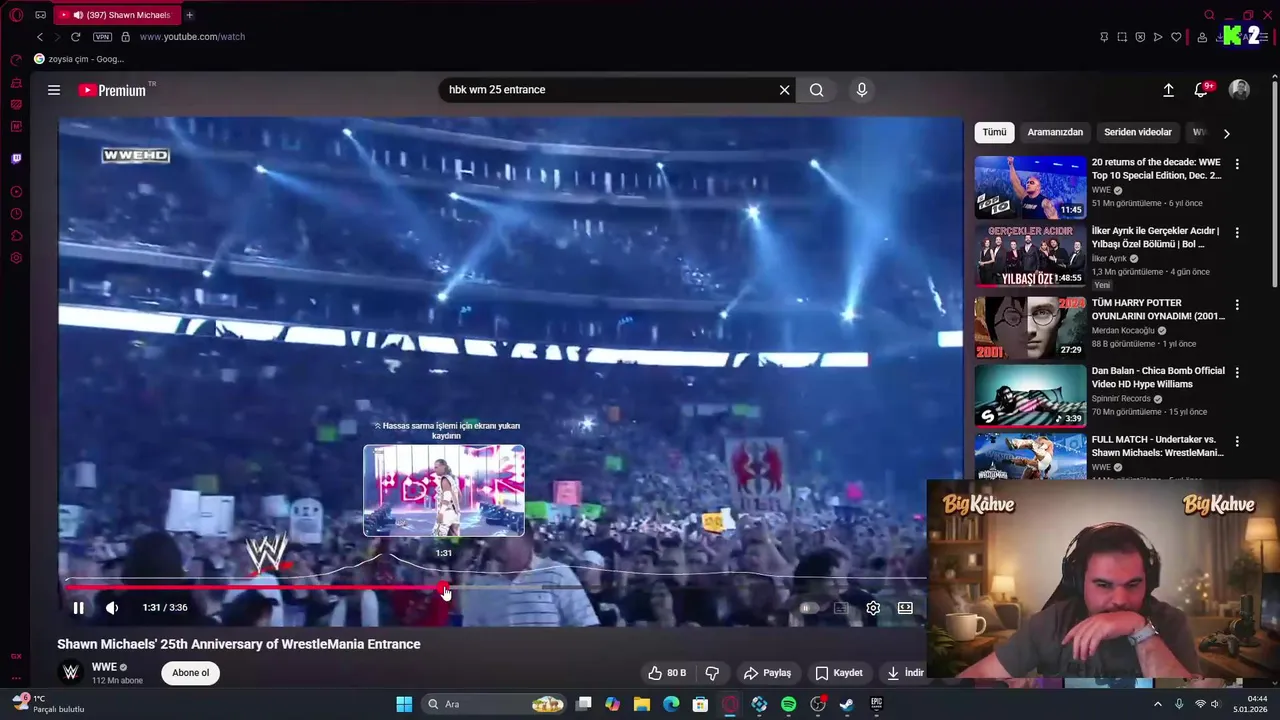Switch to theater mode view
The width and height of the screenshot is (1280, 720).
pos(905,608)
